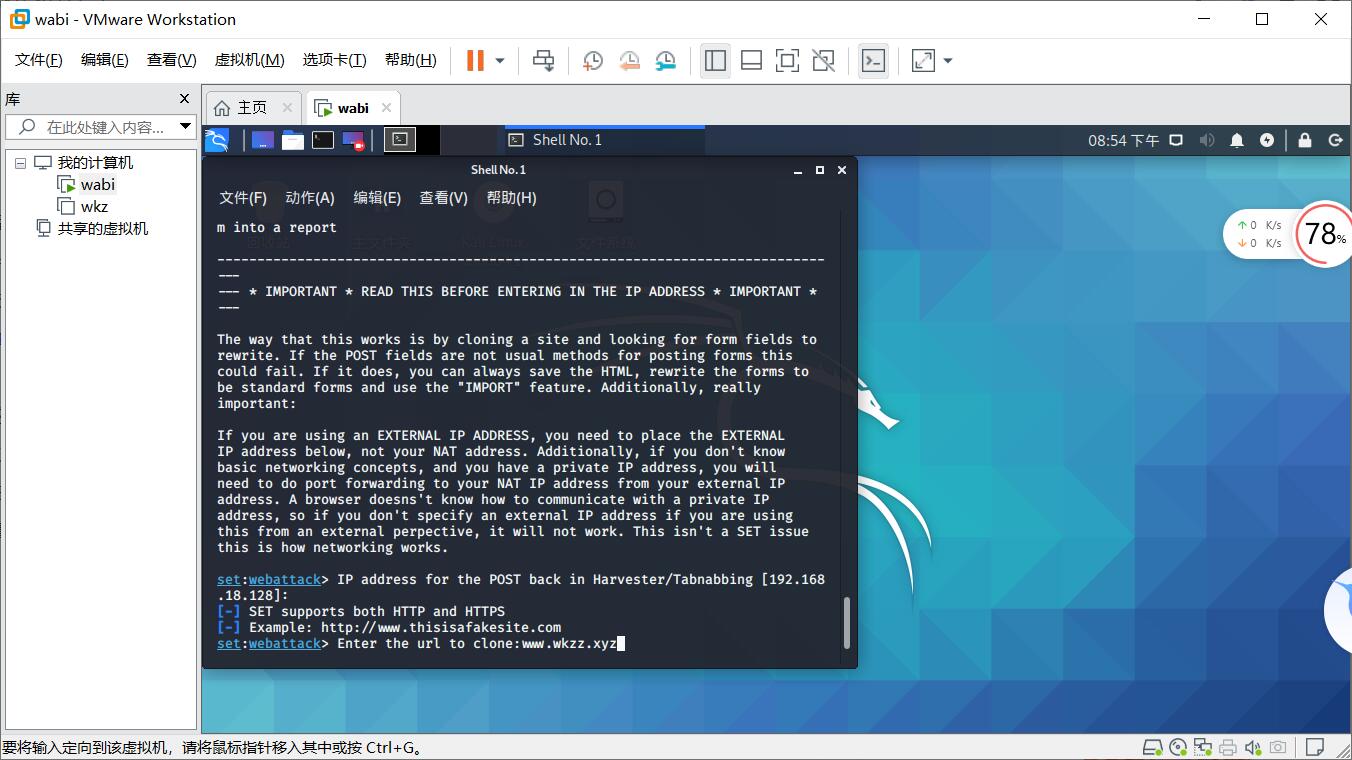The height and width of the screenshot is (760, 1352).
Task: Click the message log note icon in the status bar
Action: (x=1316, y=747)
